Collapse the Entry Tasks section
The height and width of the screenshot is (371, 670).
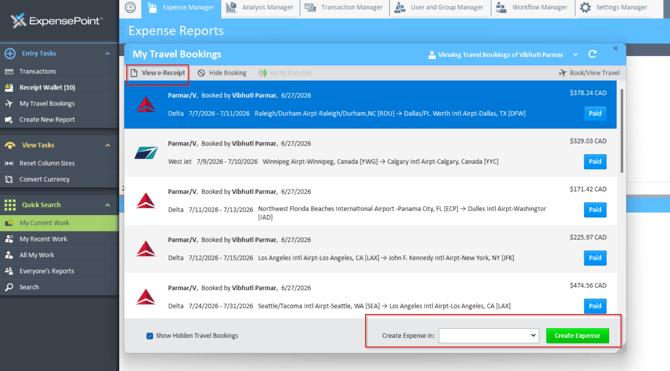click(x=108, y=53)
